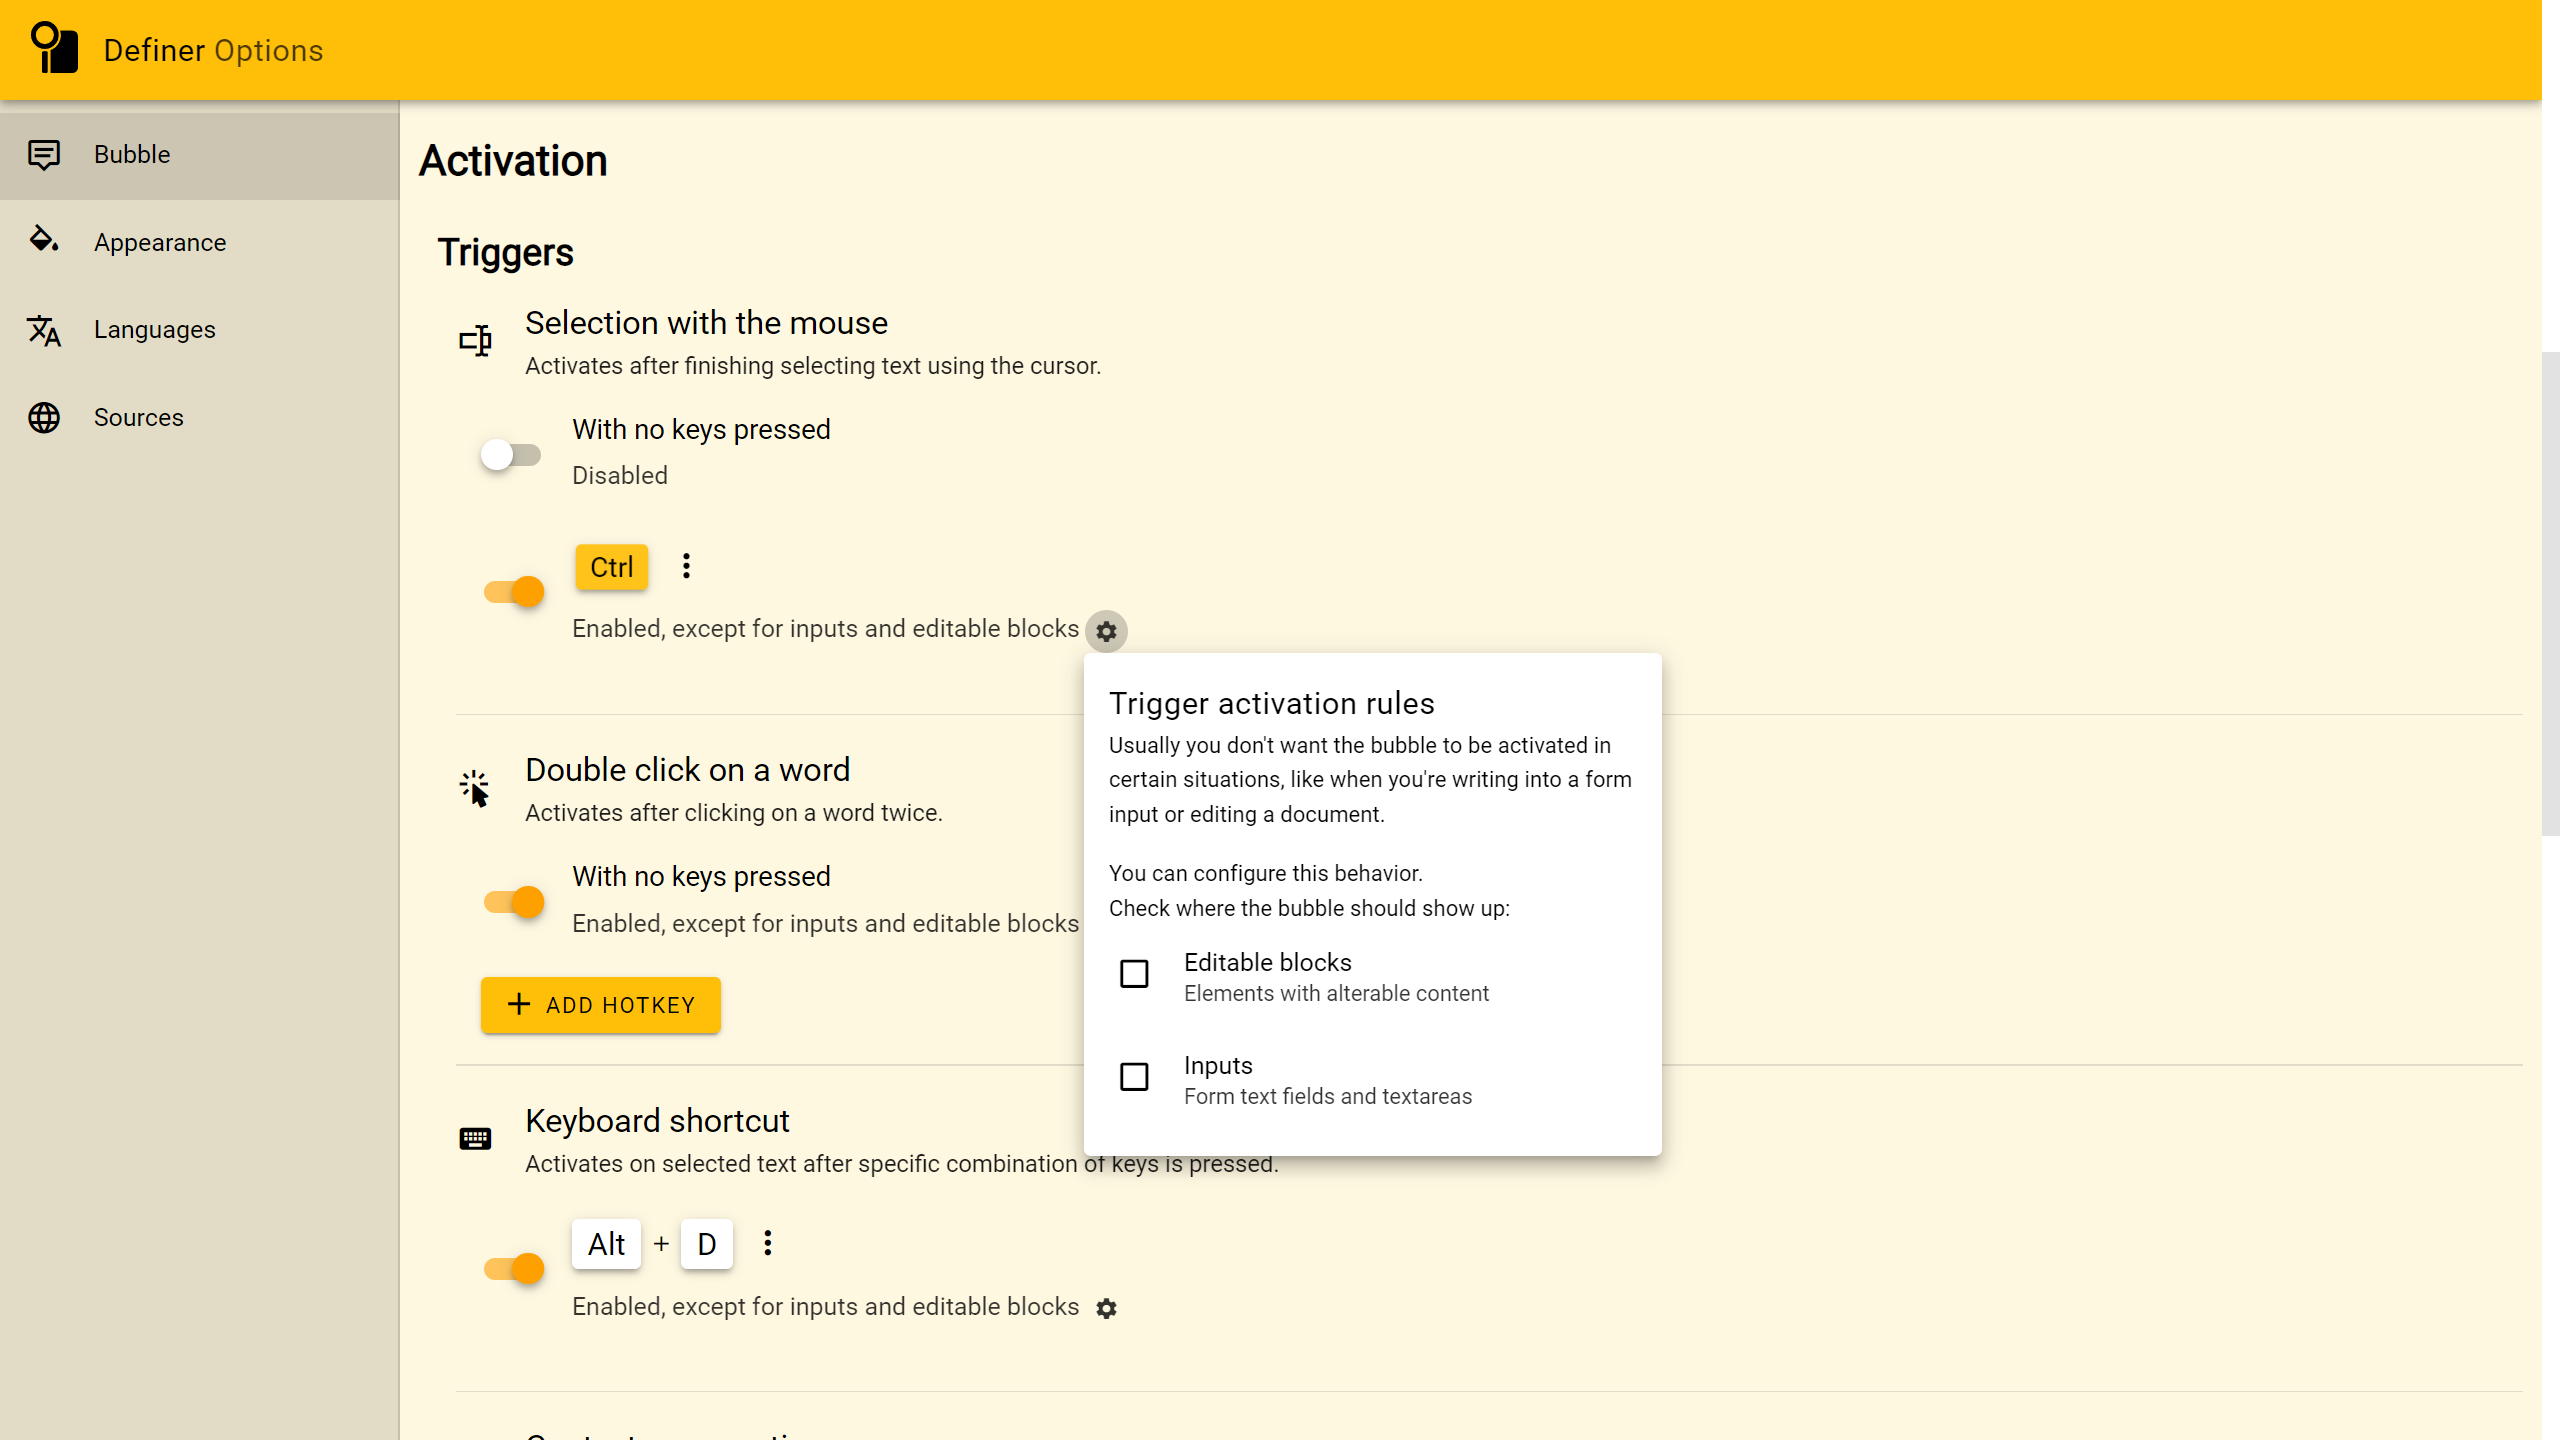
Task: Expand the Bubble menu item
Action: coord(199,153)
